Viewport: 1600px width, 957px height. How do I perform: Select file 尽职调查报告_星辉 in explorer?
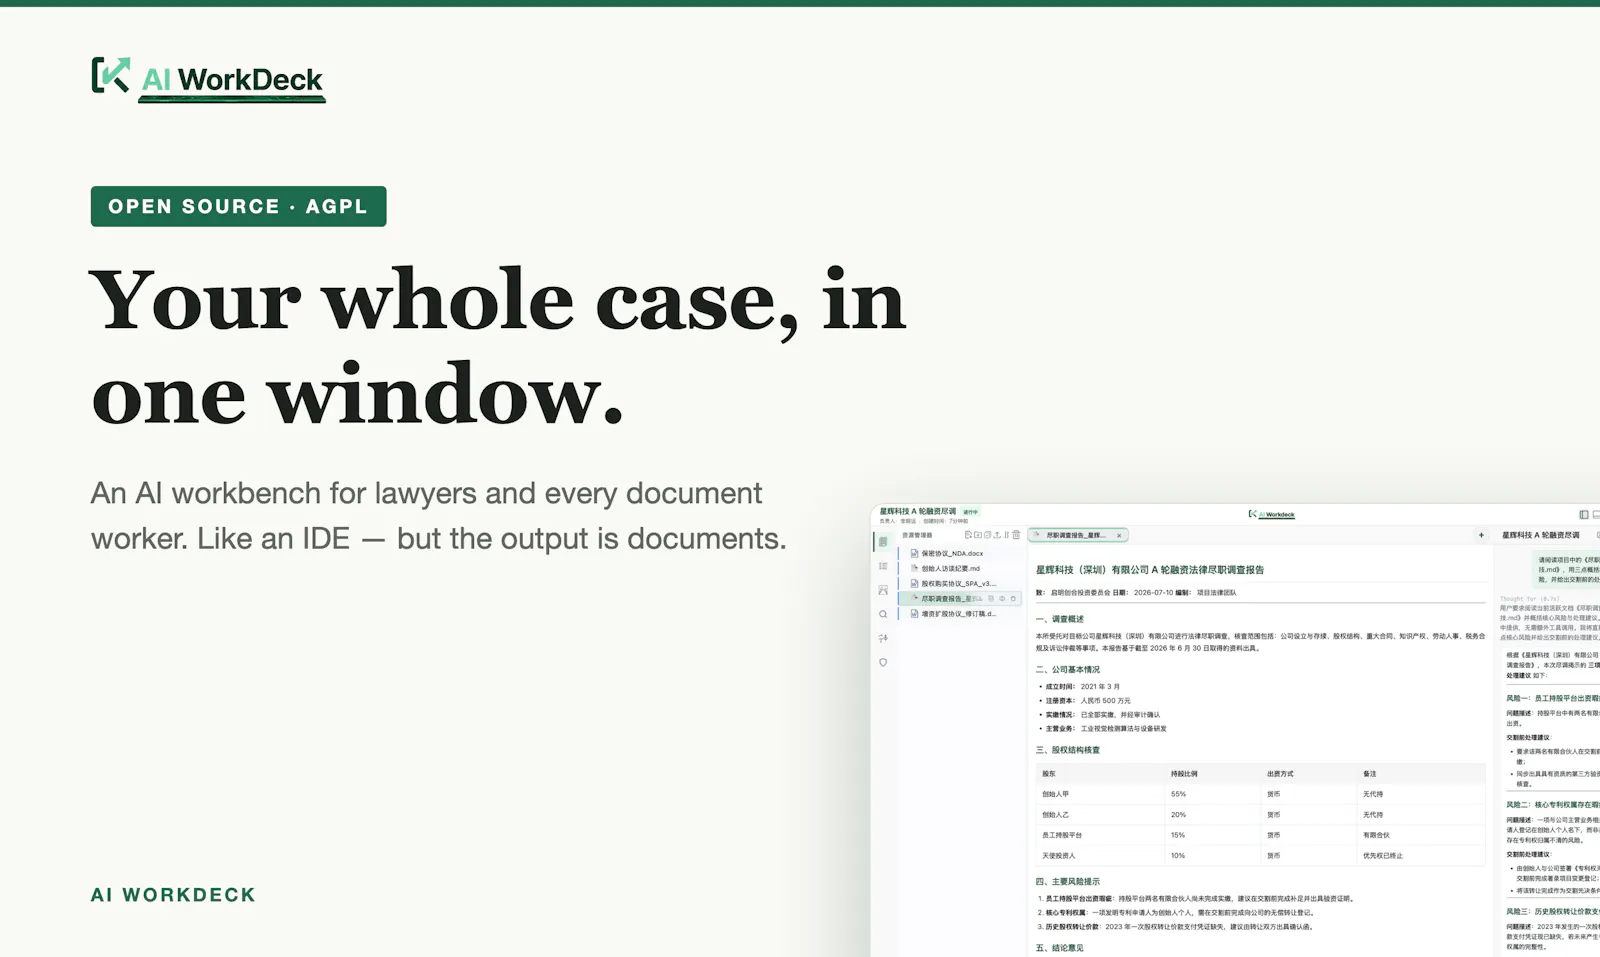click(x=960, y=599)
